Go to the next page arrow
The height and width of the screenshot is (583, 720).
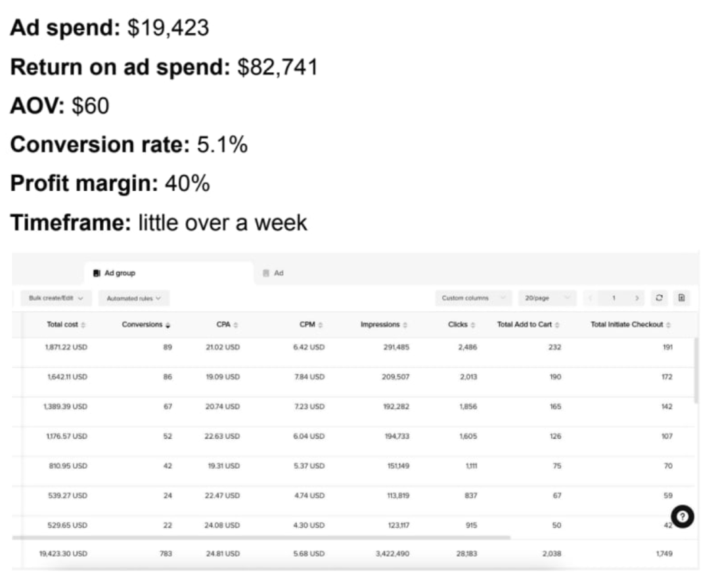pyautogui.click(x=637, y=298)
